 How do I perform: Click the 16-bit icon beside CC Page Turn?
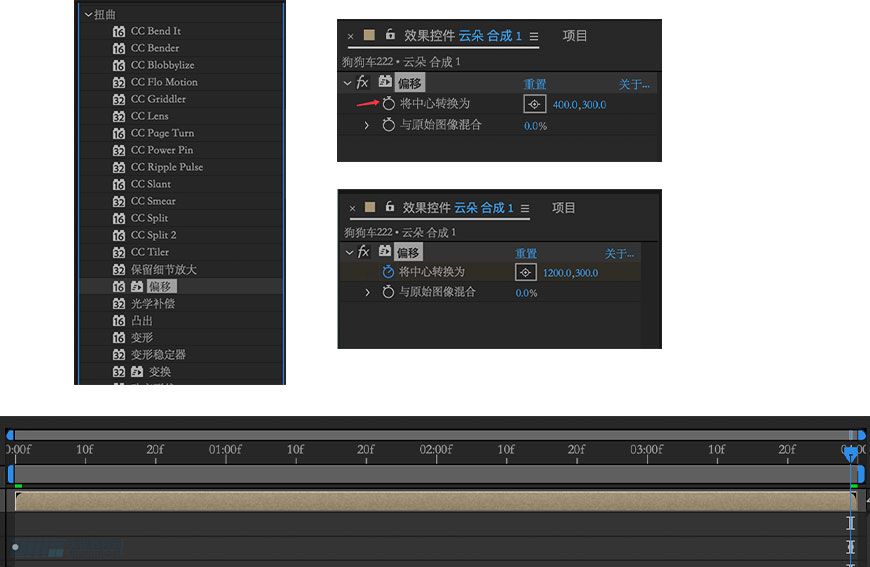[119, 133]
